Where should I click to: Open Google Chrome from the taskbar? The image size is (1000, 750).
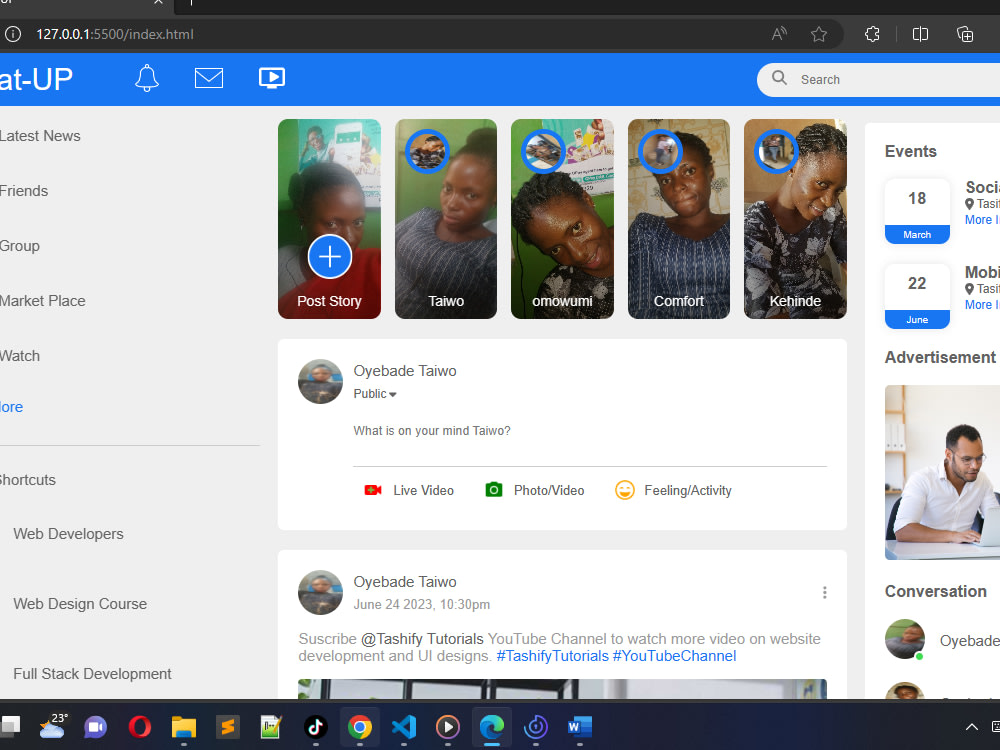pos(360,726)
